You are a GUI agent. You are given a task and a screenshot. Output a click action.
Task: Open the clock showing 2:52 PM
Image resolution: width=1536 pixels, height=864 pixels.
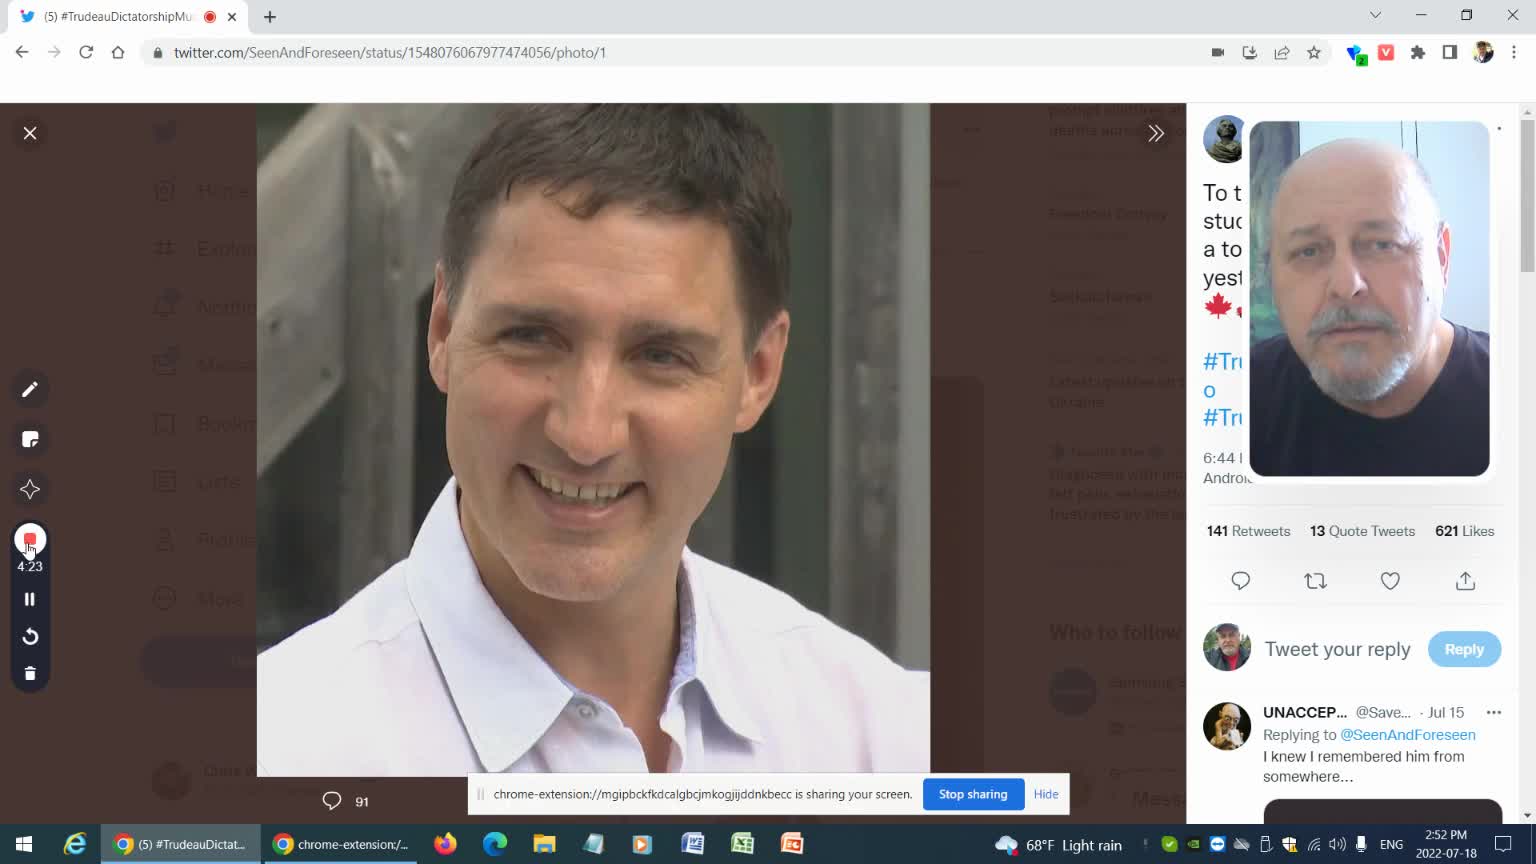tap(1446, 844)
